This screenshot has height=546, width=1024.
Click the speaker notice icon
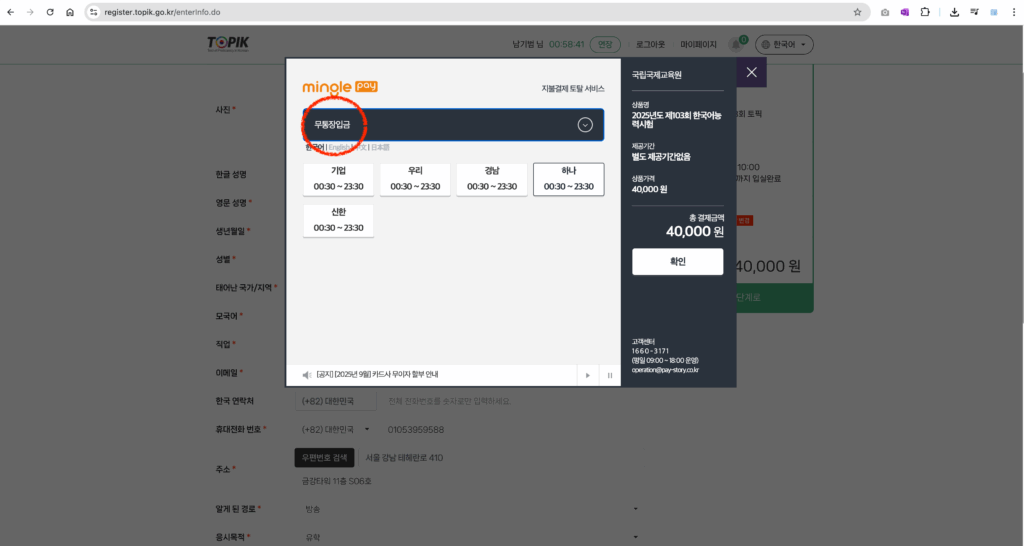coord(306,375)
